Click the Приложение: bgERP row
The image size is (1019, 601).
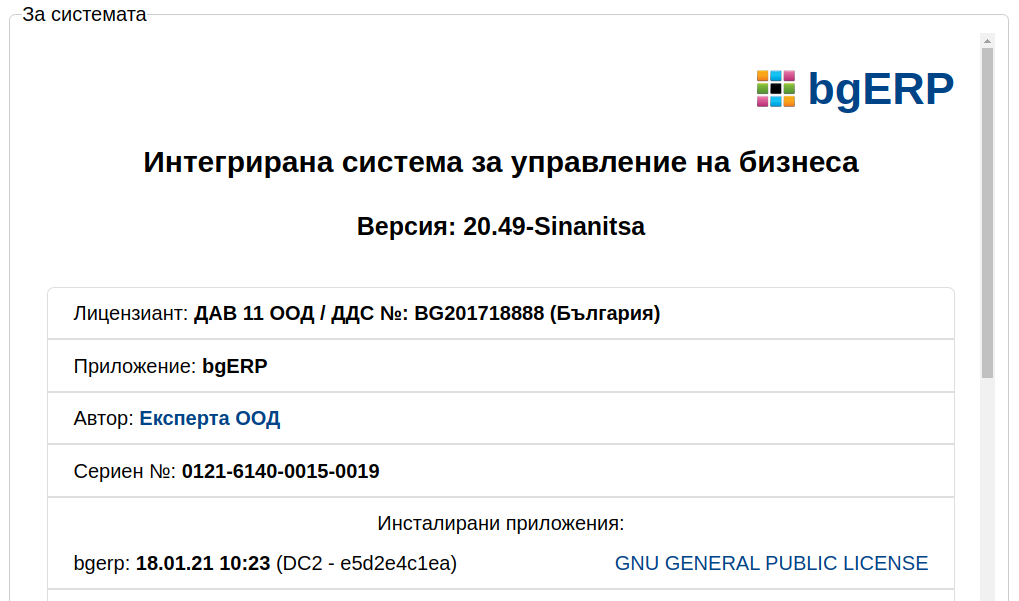pos(171,367)
